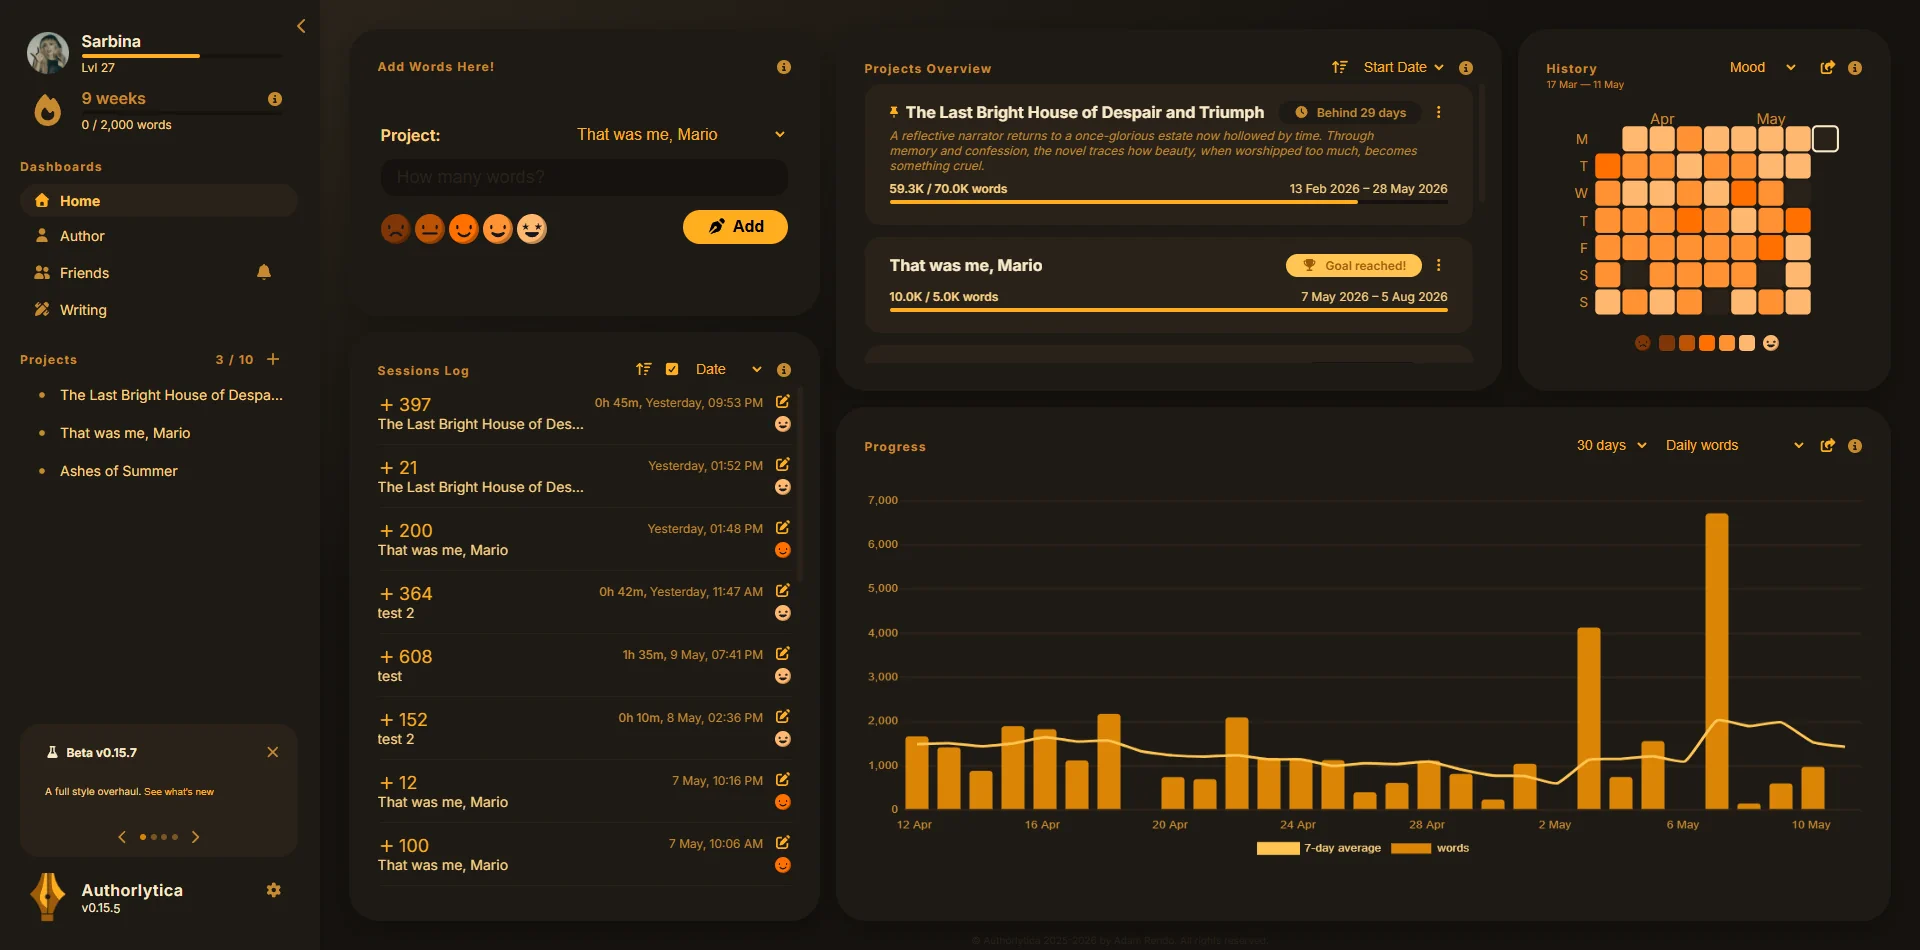Select the angry (worst) mood face

click(x=396, y=229)
